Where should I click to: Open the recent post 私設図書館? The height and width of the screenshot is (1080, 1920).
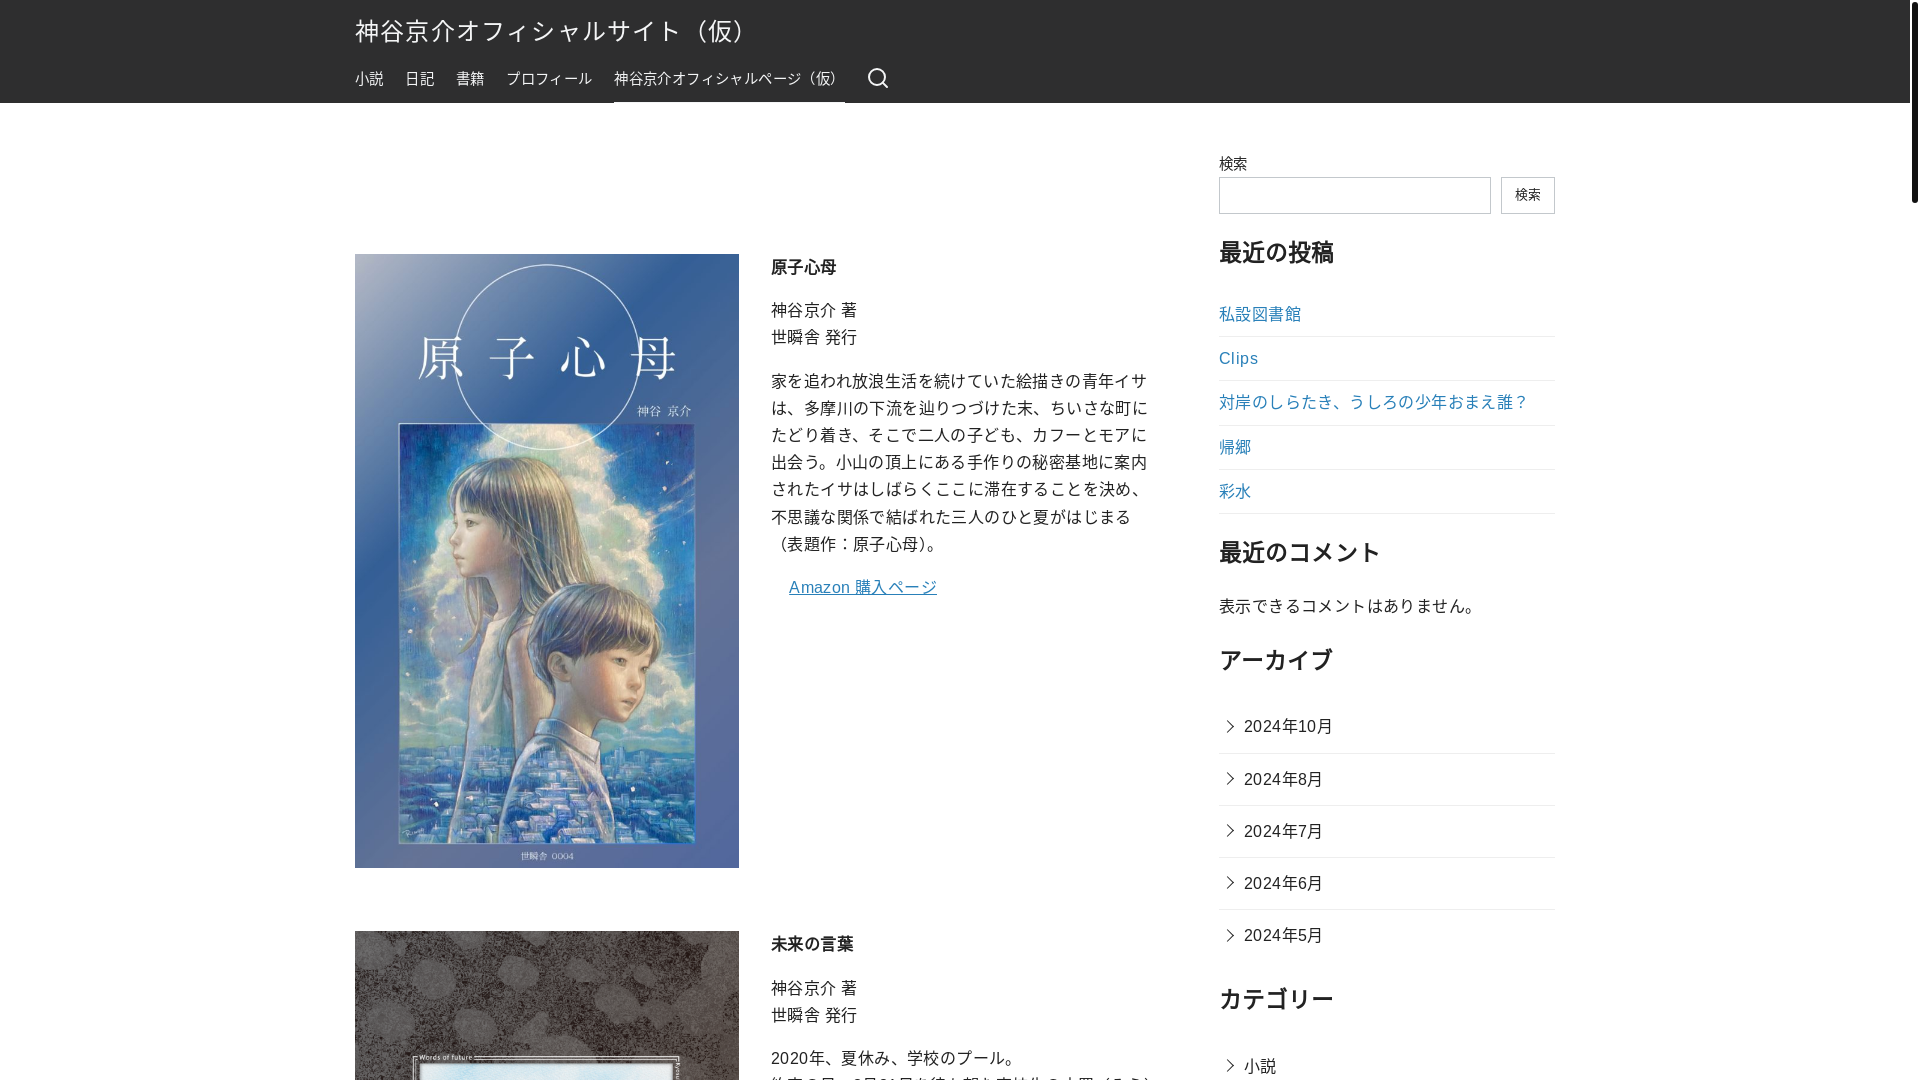point(1260,314)
